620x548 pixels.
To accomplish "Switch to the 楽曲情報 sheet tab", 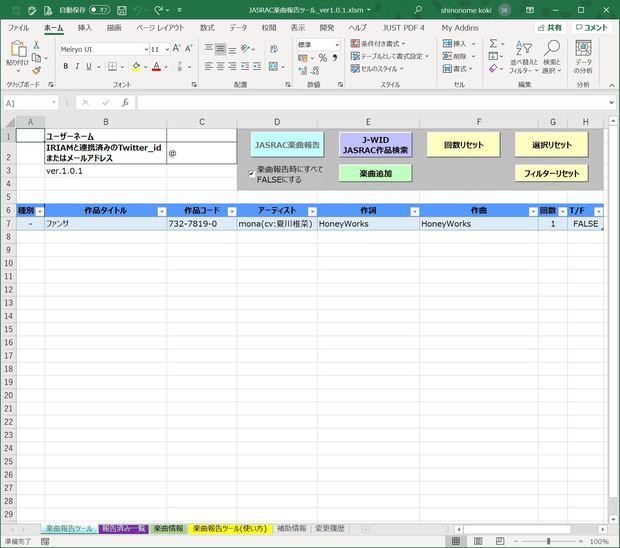I will (x=168, y=529).
